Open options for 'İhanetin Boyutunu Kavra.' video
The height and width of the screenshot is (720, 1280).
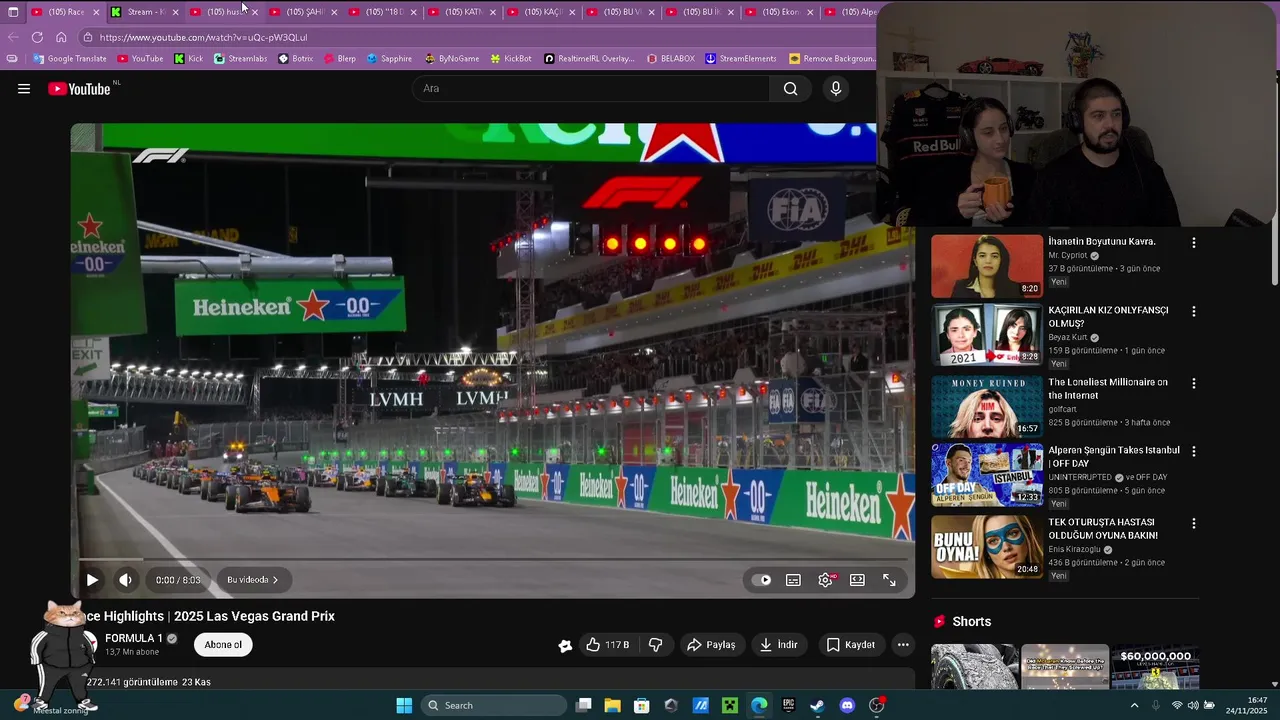pos(1193,243)
